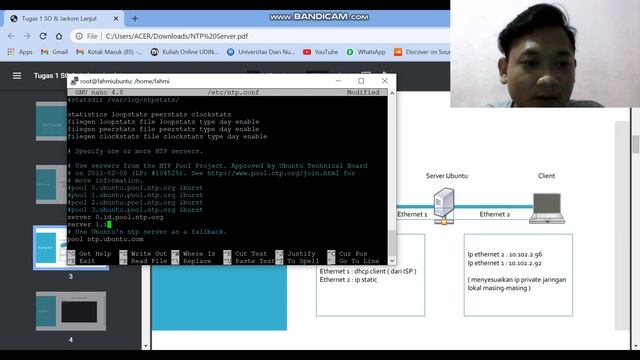Viewport: 640px width, 360px height.
Task: Click nano 'Get Help' shortcut label
Action: 95,253
